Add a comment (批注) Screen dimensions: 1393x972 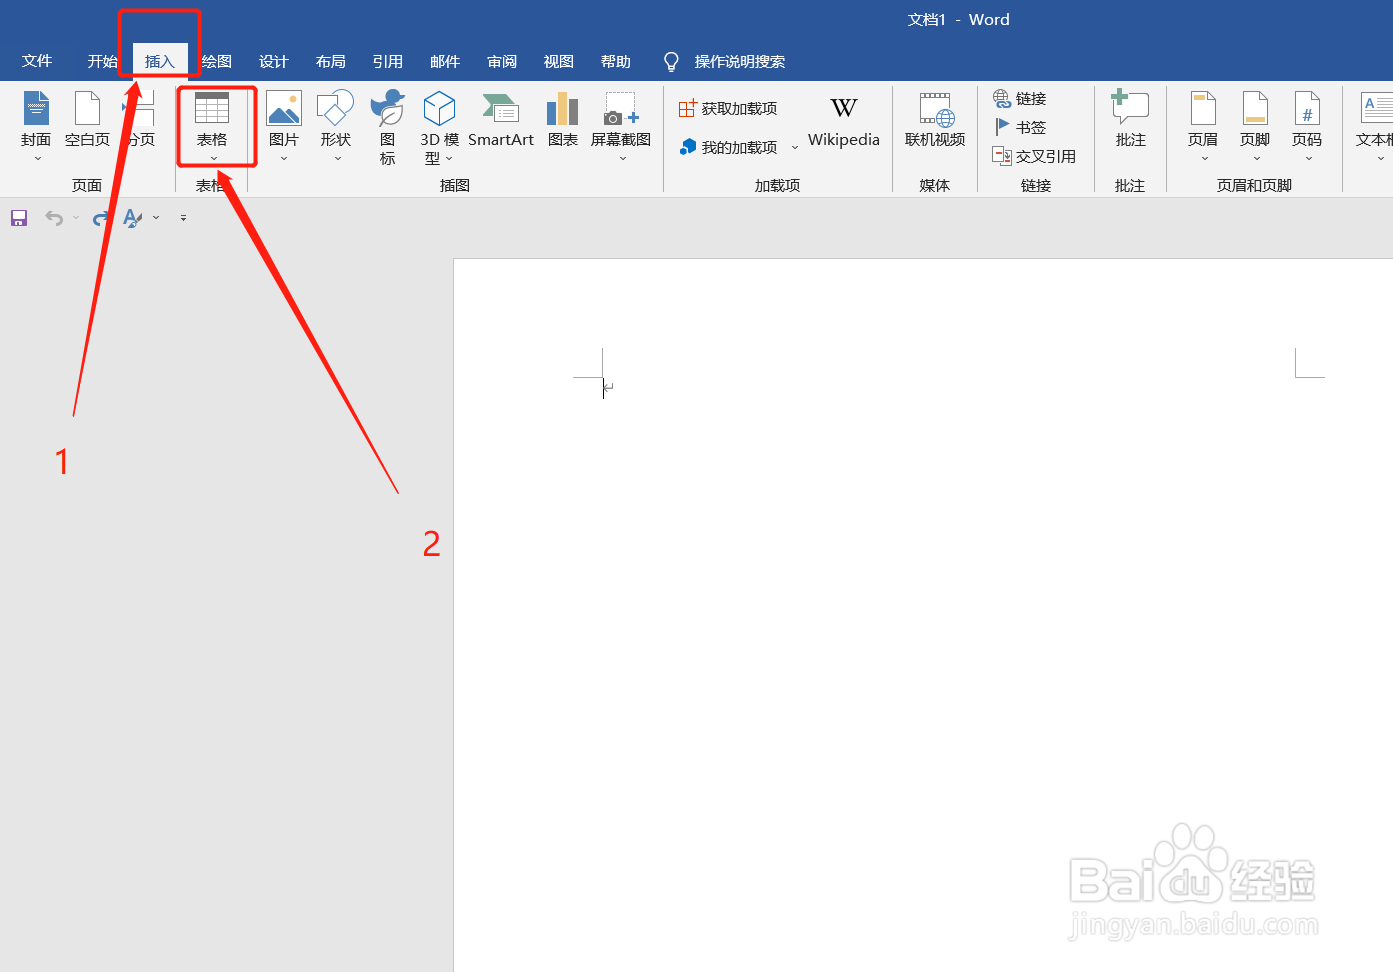(1131, 120)
